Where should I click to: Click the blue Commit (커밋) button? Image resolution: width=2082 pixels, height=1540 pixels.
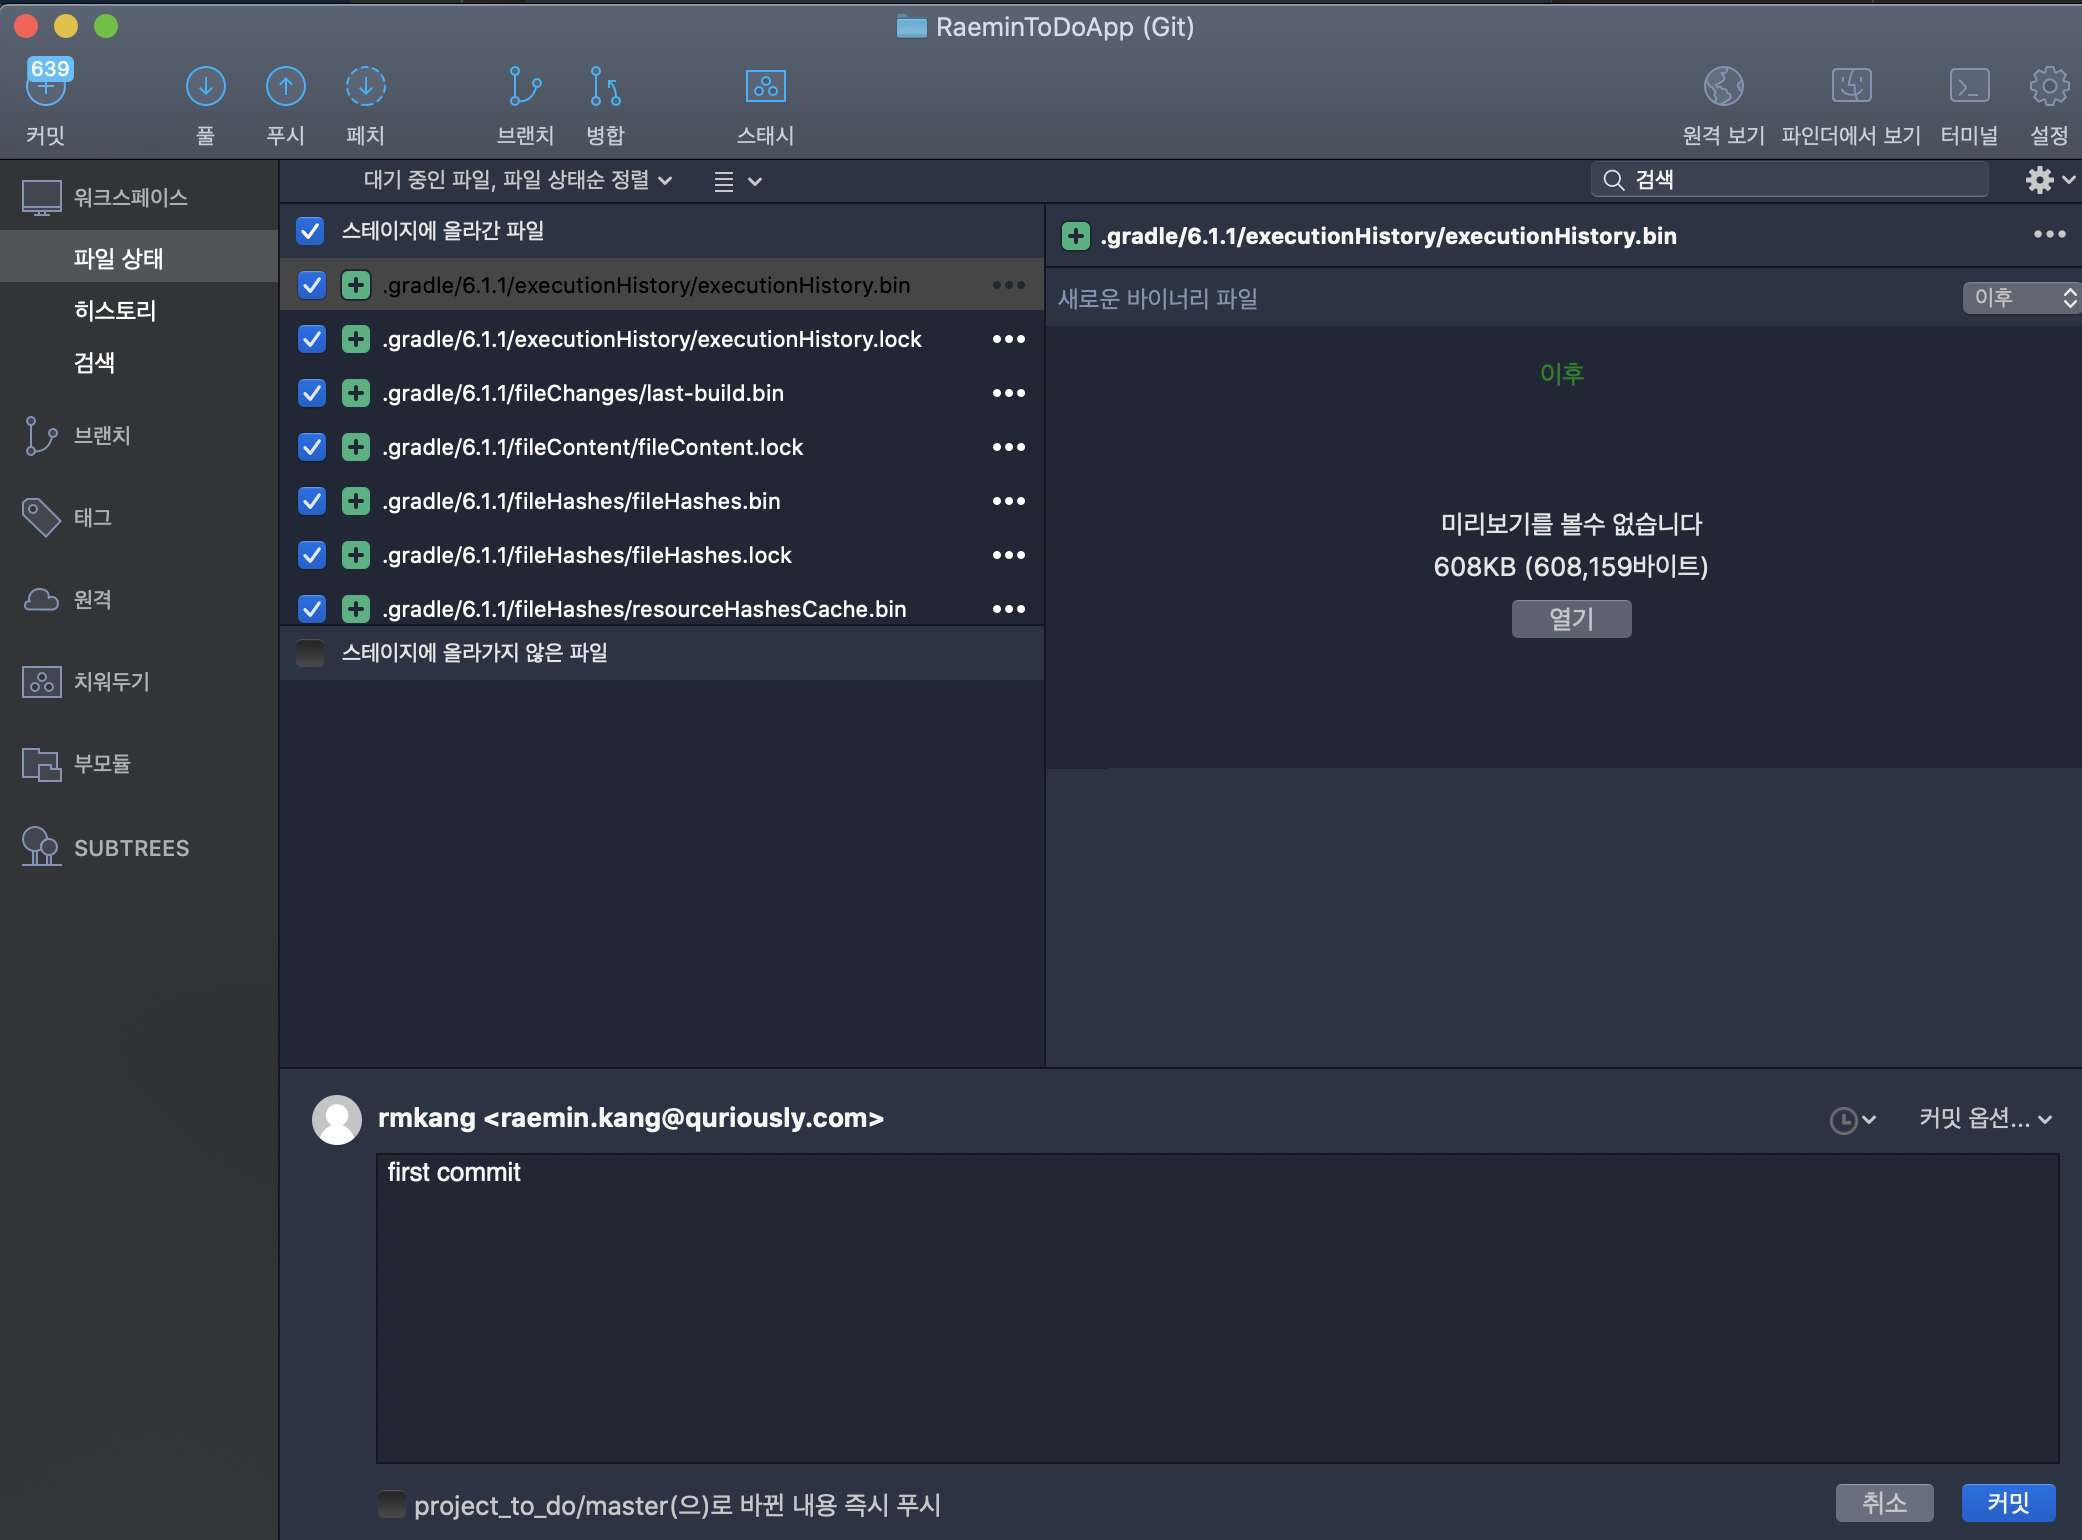click(x=2008, y=1503)
